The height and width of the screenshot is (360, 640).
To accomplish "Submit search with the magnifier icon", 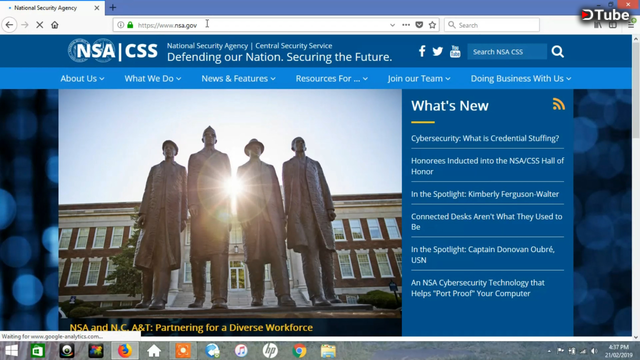I will pos(558,51).
